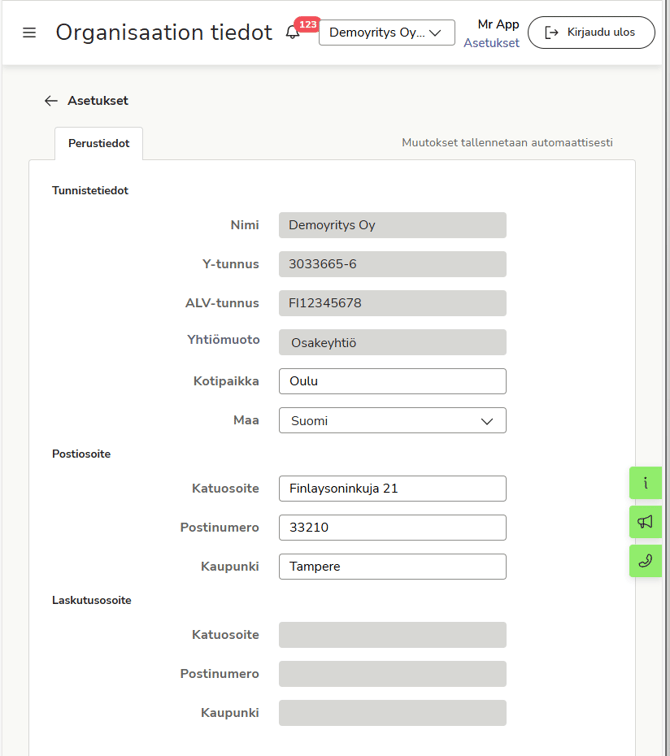This screenshot has height=756, width=670.
Task: Open the Maa country dropdown
Action: pos(392,421)
